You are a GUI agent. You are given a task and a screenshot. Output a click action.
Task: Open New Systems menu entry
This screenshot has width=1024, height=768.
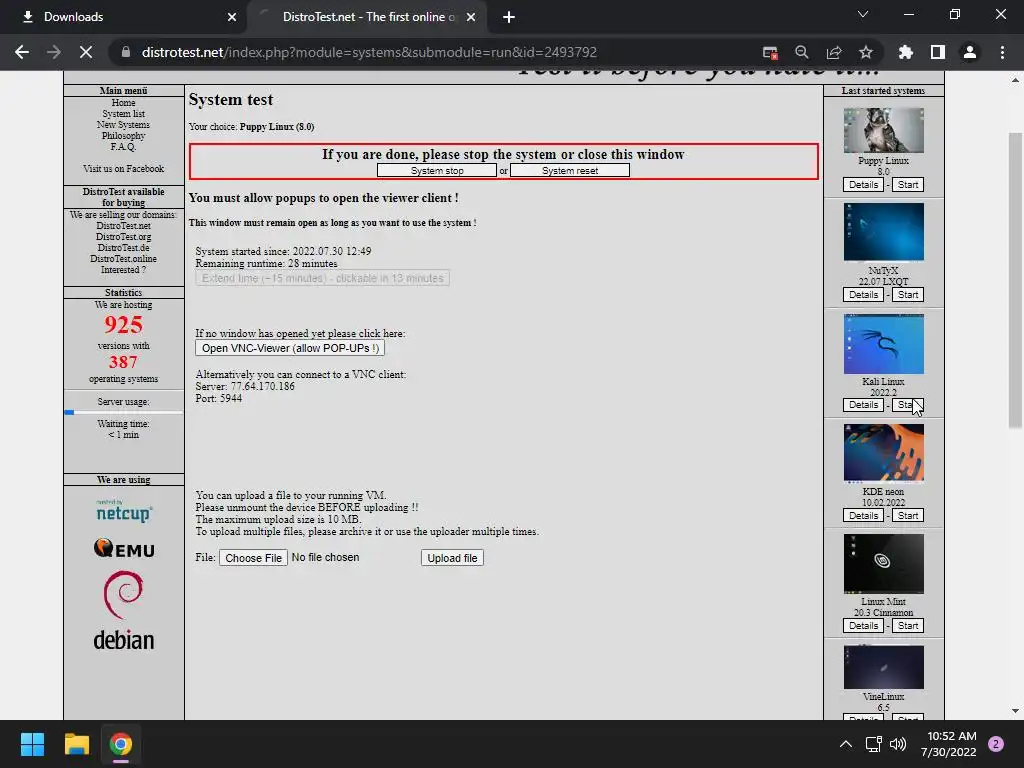123,125
